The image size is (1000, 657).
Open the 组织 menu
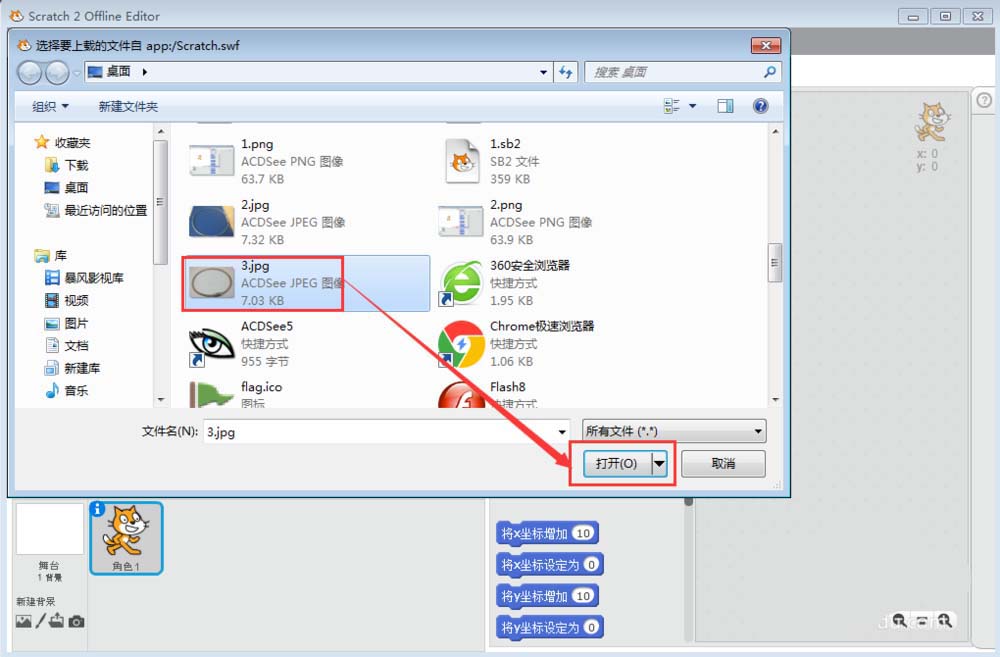pos(50,107)
